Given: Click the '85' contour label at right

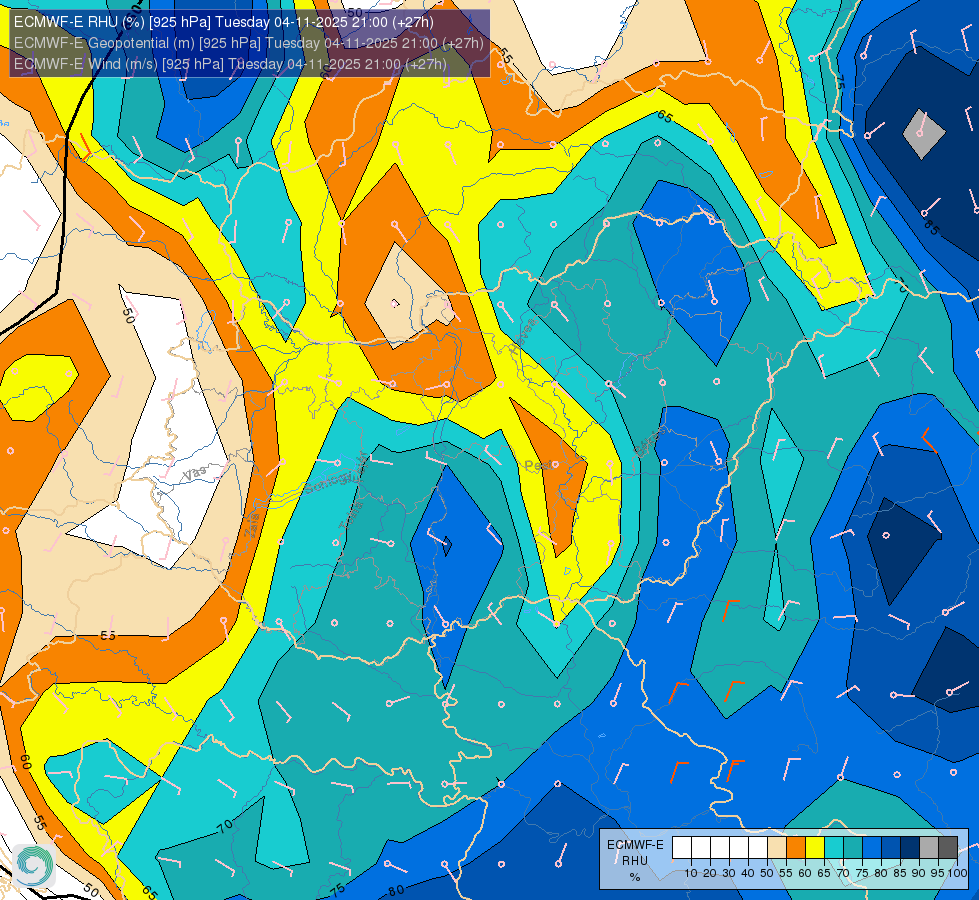Looking at the screenshot, I should tap(930, 228).
